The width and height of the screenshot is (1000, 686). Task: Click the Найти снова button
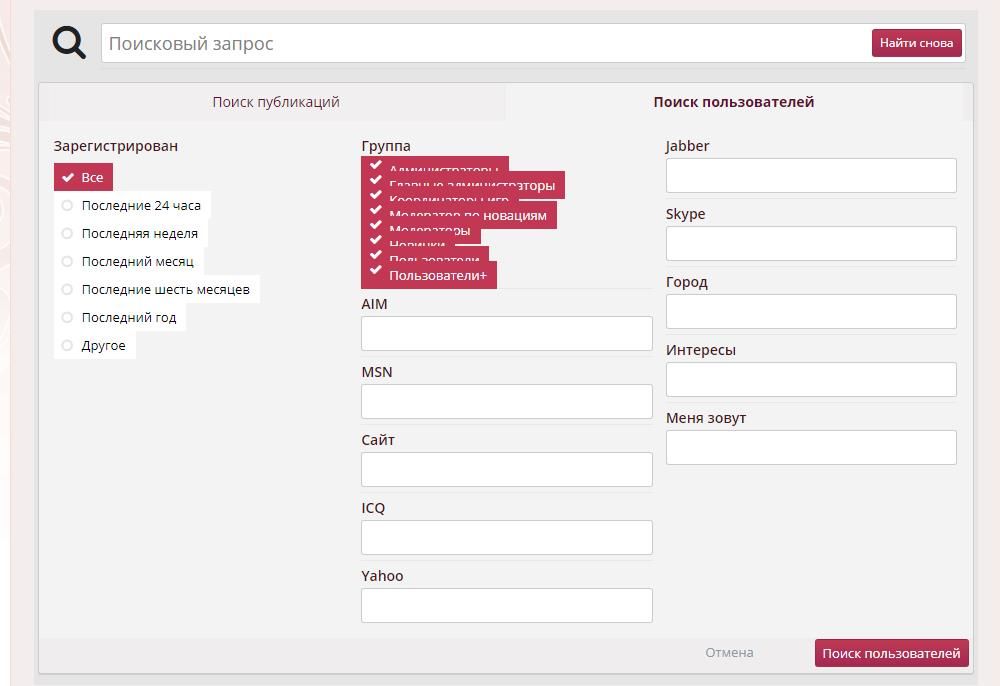click(916, 43)
